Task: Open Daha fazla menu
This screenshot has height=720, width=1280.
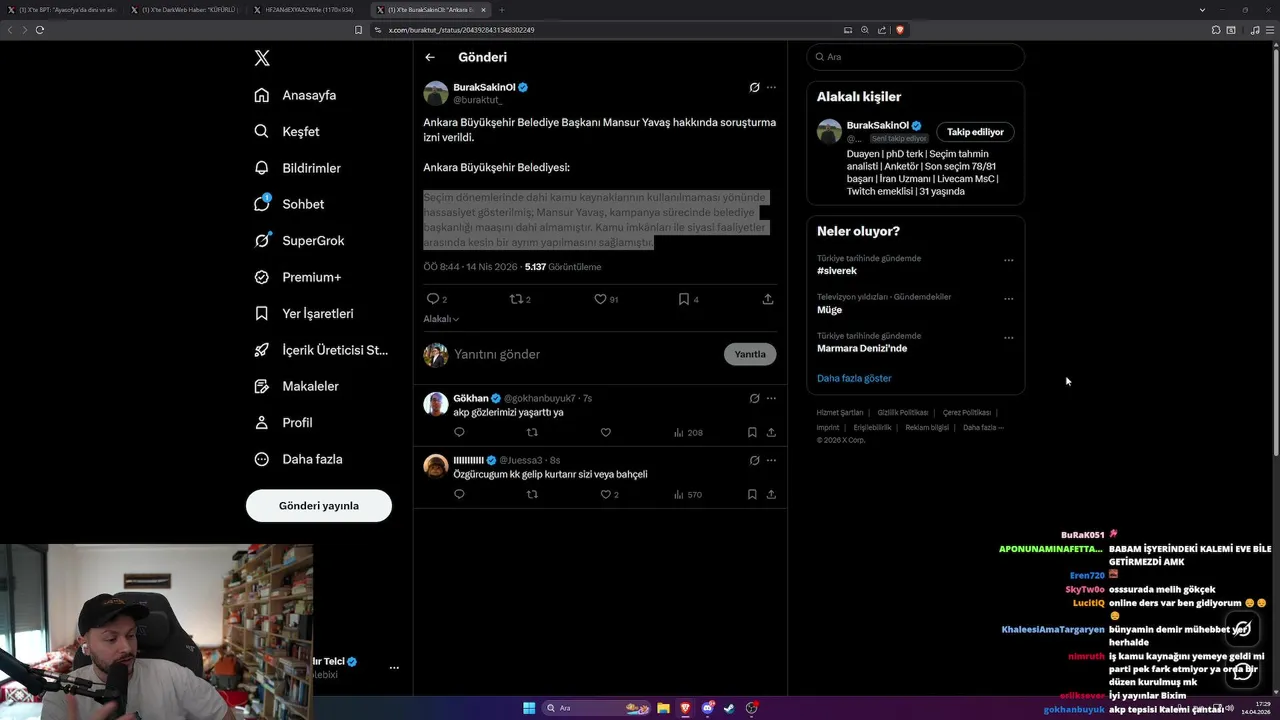Action: click(x=299, y=459)
